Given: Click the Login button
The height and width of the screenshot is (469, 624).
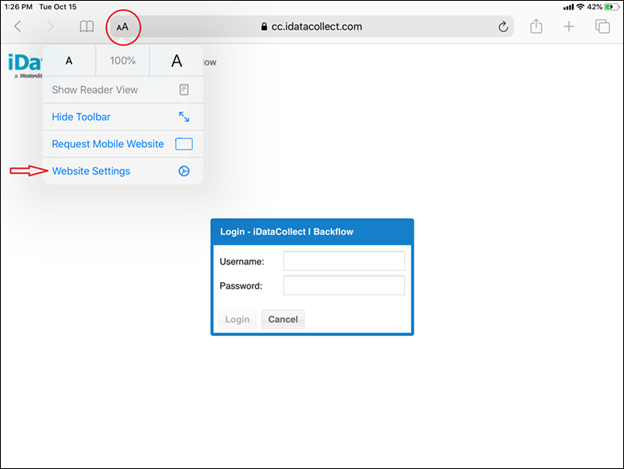Looking at the screenshot, I should [x=238, y=319].
